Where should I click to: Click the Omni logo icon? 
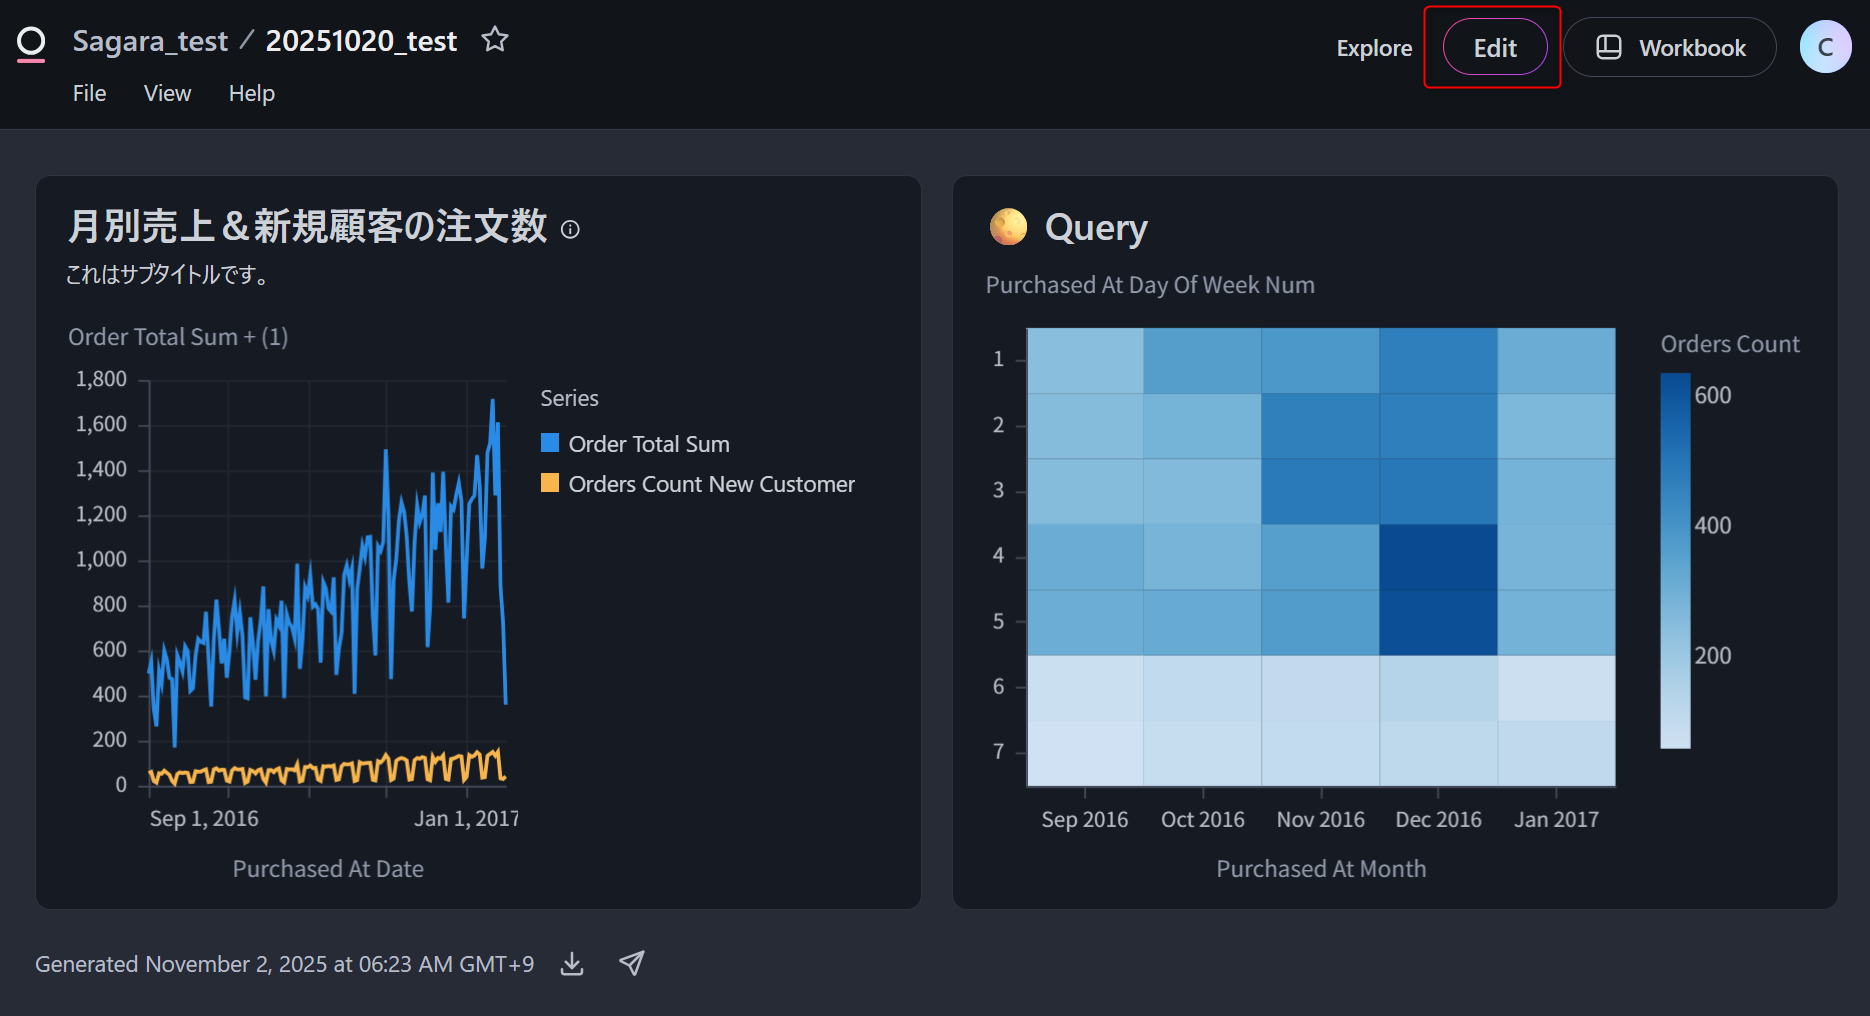[31, 43]
